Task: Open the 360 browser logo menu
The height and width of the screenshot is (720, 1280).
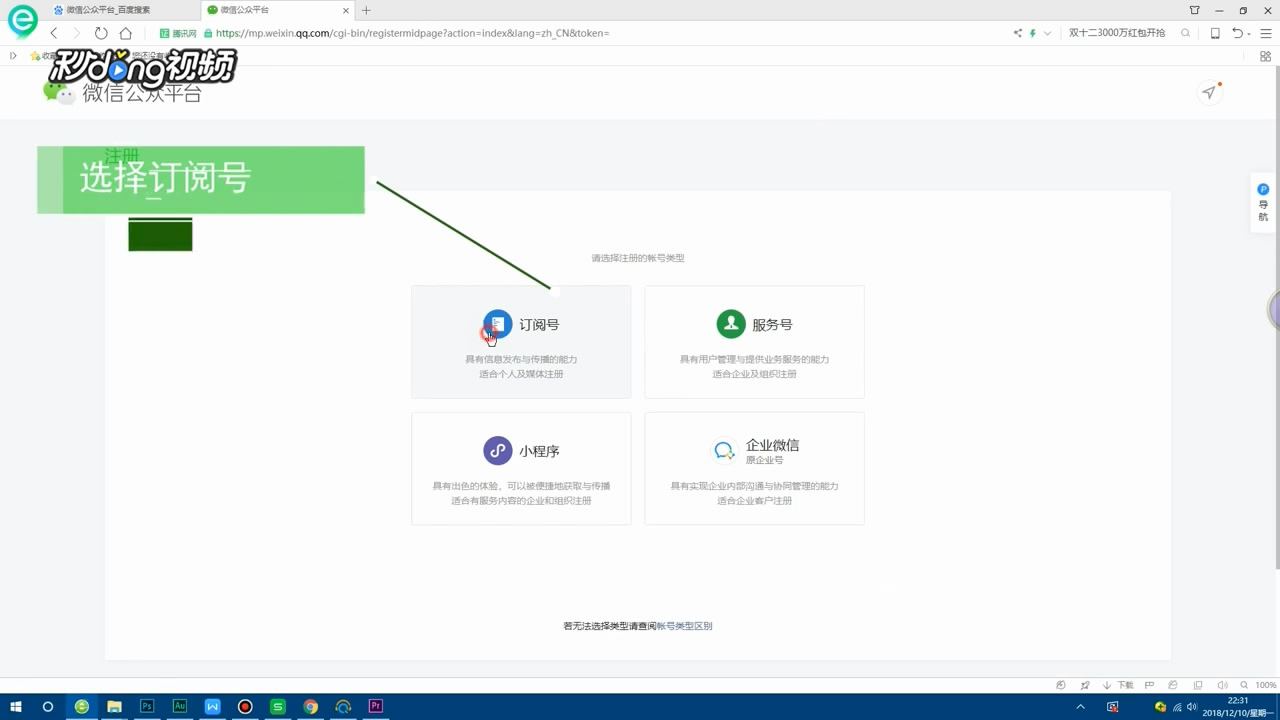Action: point(22,20)
